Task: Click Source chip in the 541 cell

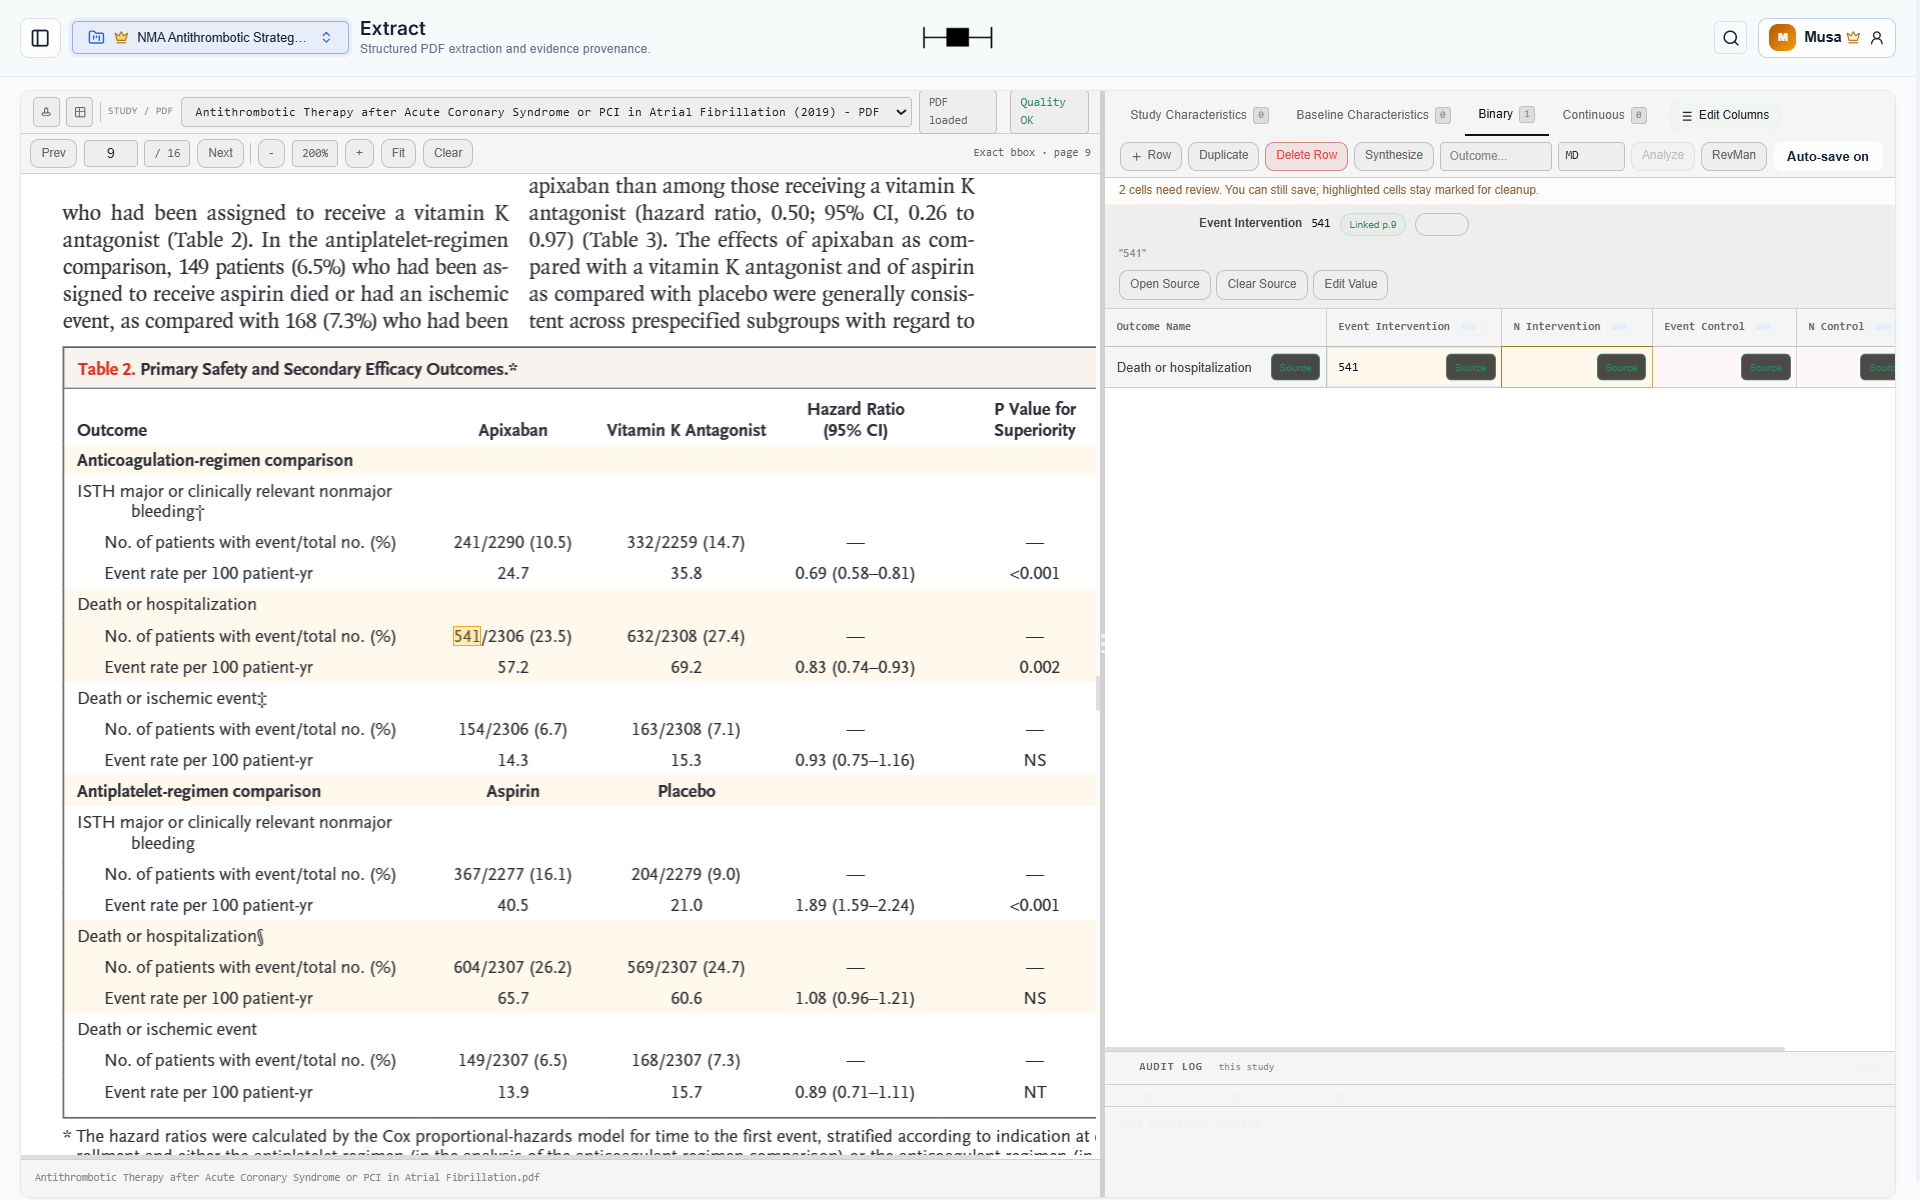Action: pos(1470,368)
